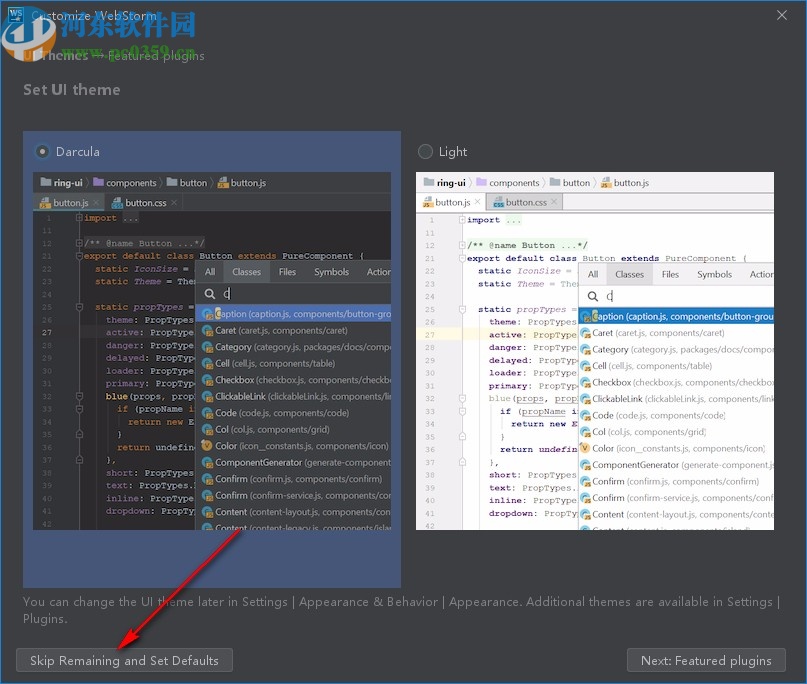Click the Color item's swatch icon
Viewport: 807px width, 684px height.
[207, 445]
